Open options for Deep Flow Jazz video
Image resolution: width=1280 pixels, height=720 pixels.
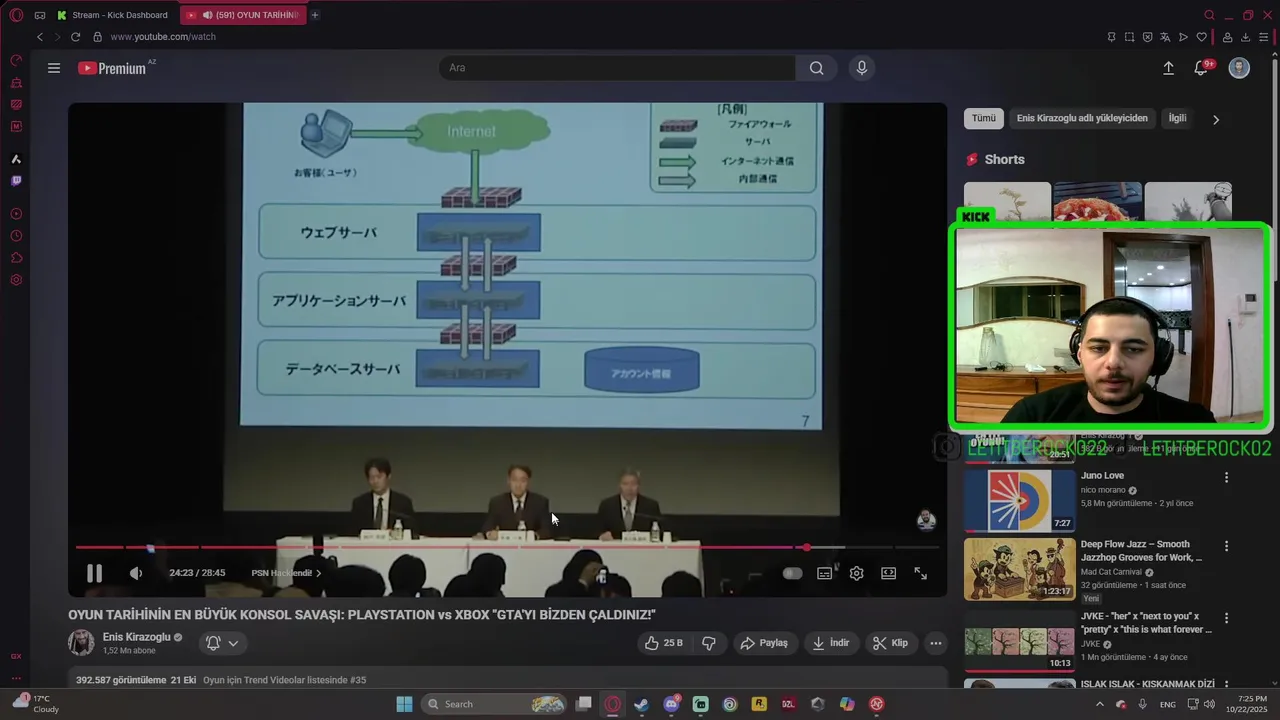pos(1226,546)
